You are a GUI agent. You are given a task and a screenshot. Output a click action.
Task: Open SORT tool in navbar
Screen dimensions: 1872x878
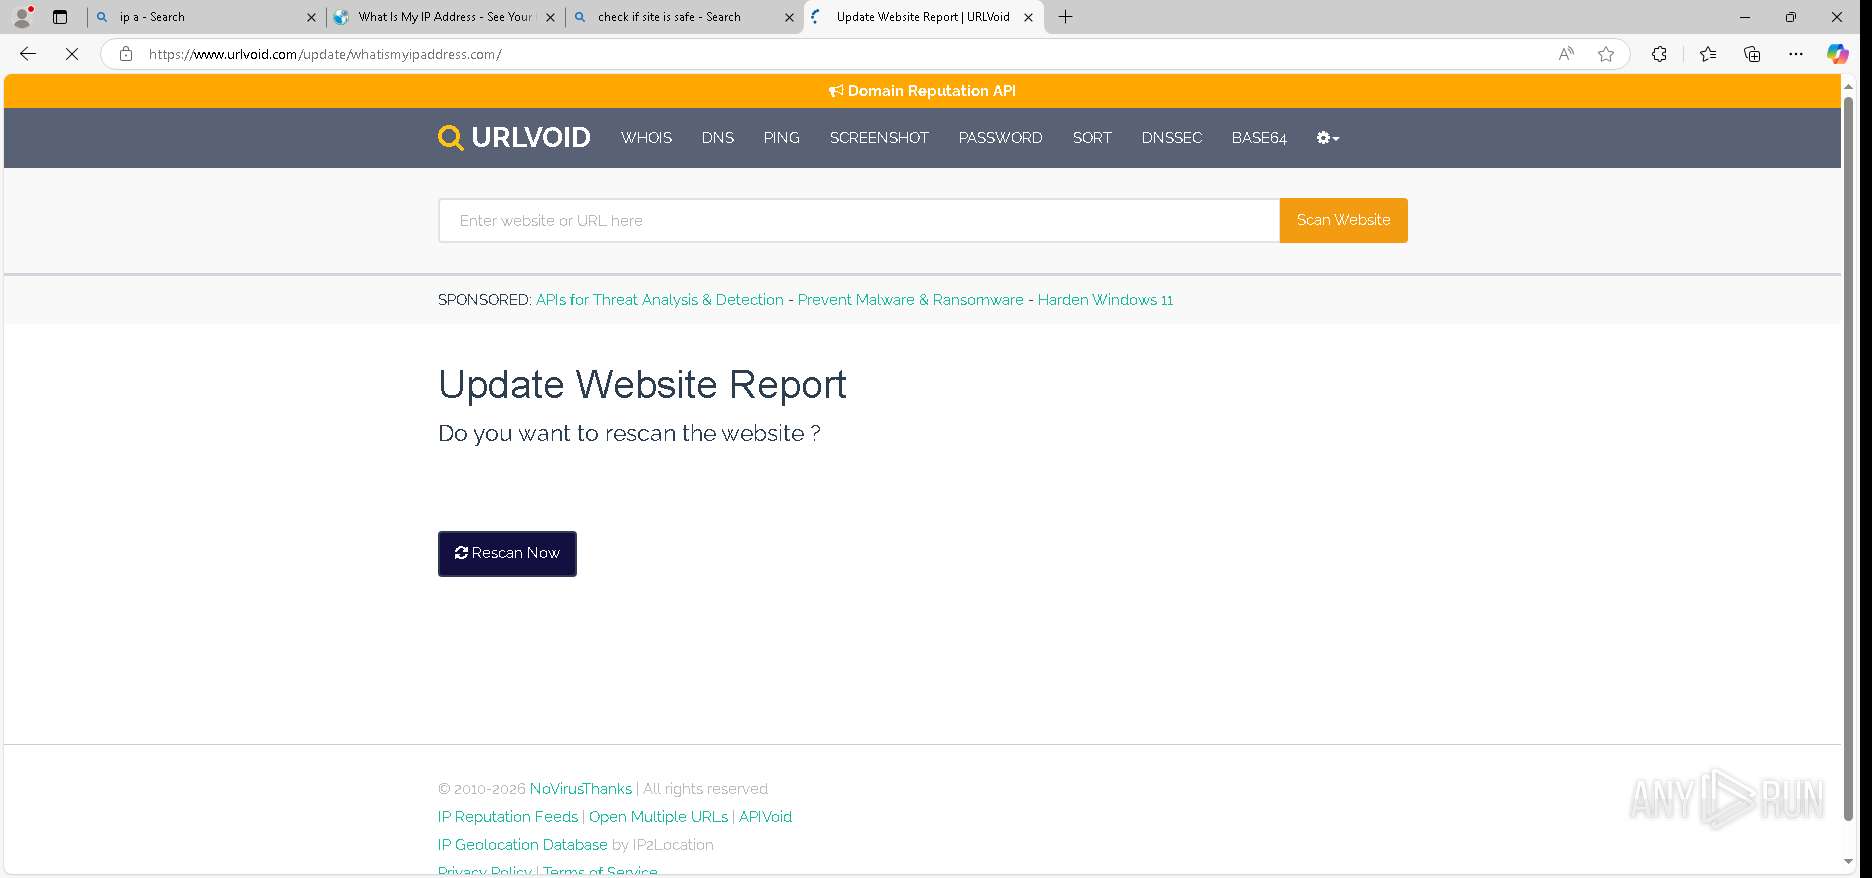click(x=1092, y=138)
